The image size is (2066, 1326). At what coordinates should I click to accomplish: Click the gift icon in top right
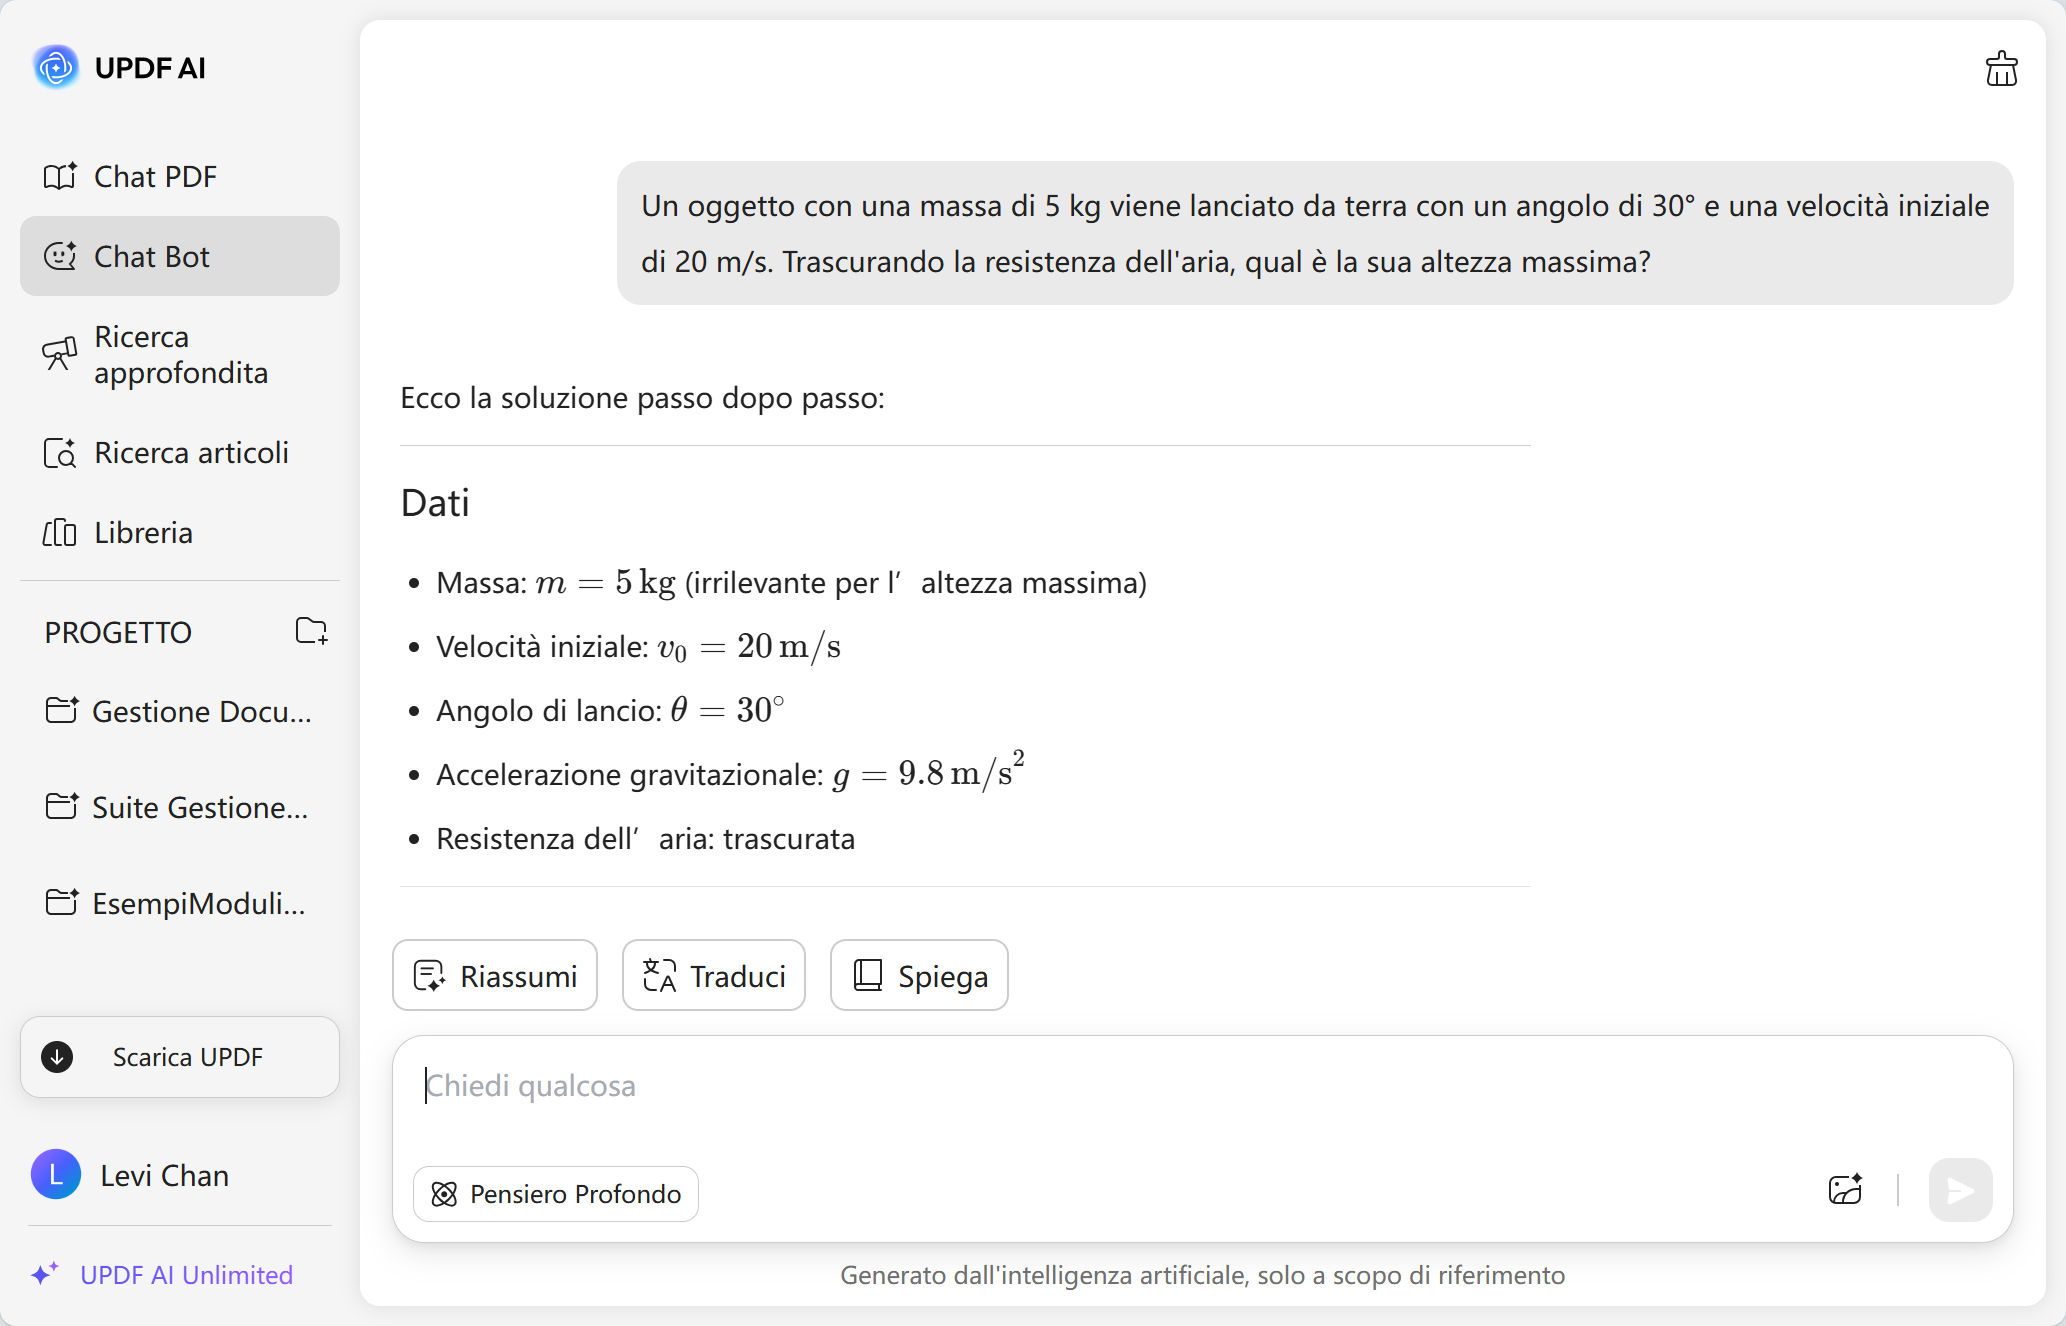point(2001,67)
